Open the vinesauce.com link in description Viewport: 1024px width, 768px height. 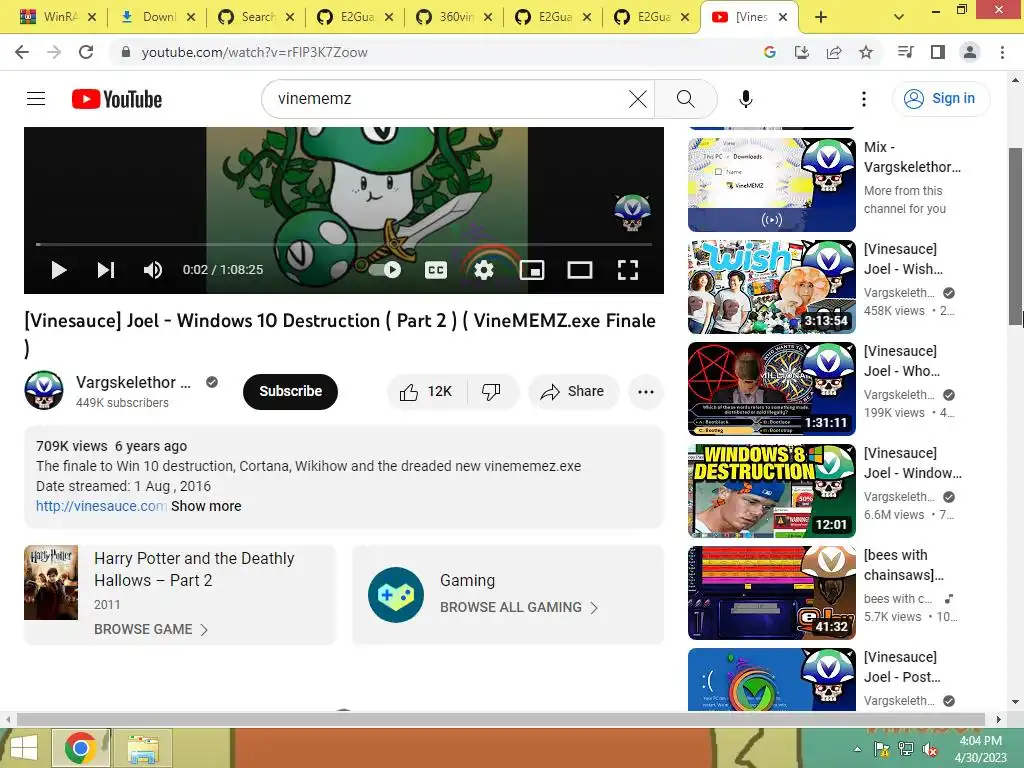[101, 506]
